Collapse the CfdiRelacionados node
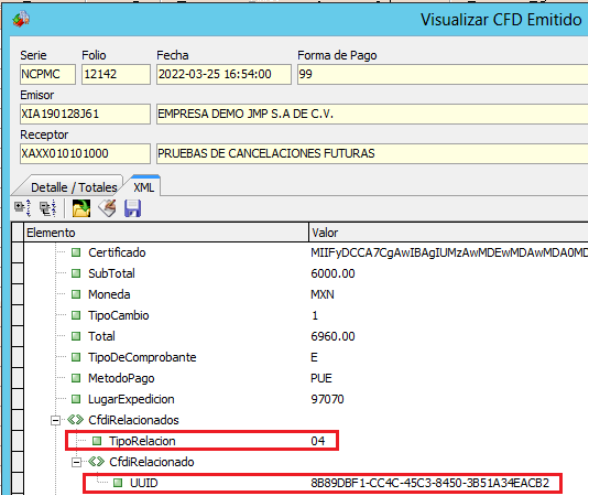 55,420
